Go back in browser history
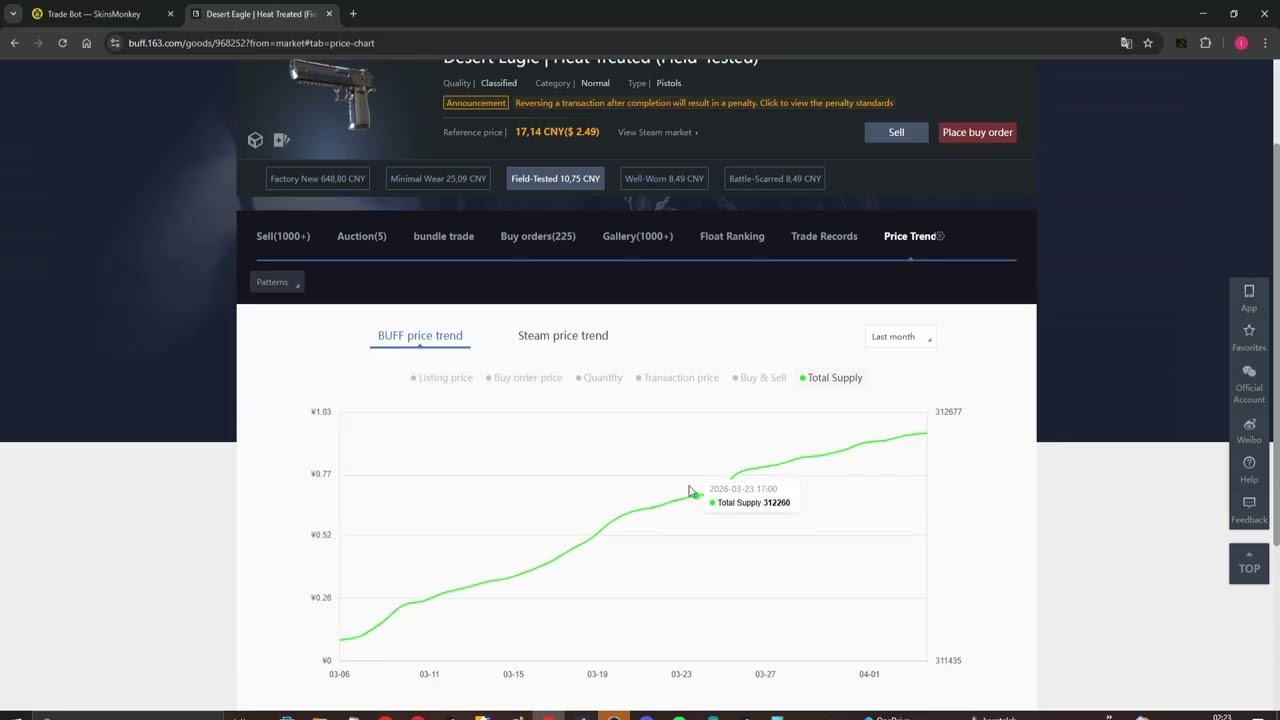Screen dimensions: 1280x720 (x=14, y=43)
